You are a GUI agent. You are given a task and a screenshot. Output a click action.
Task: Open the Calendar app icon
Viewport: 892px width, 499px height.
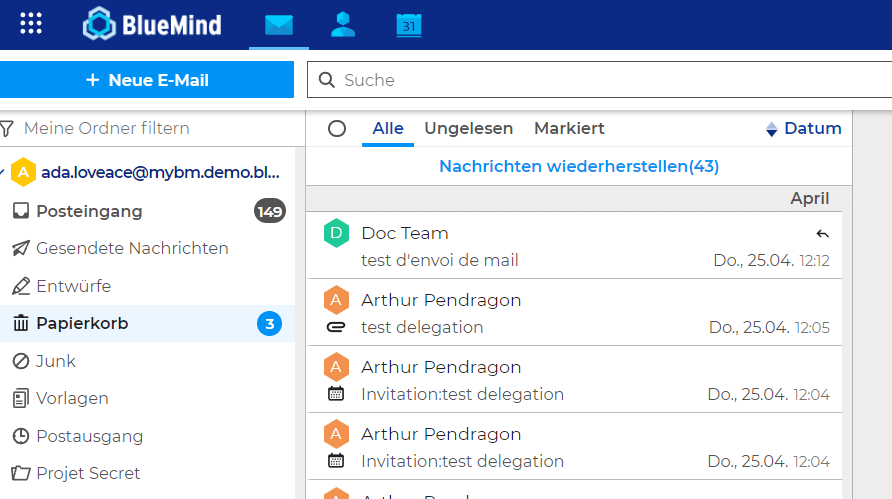(x=409, y=25)
